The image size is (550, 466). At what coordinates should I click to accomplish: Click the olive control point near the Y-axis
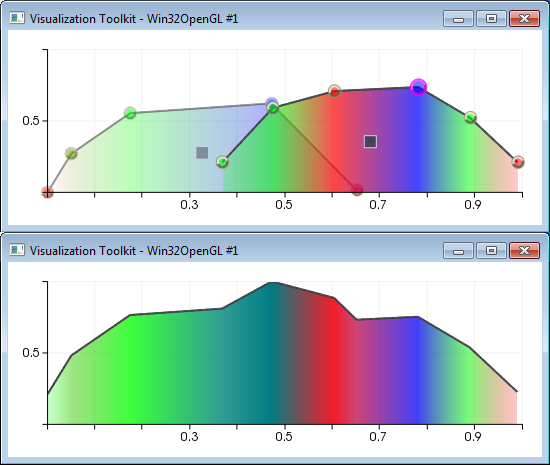pos(71,153)
